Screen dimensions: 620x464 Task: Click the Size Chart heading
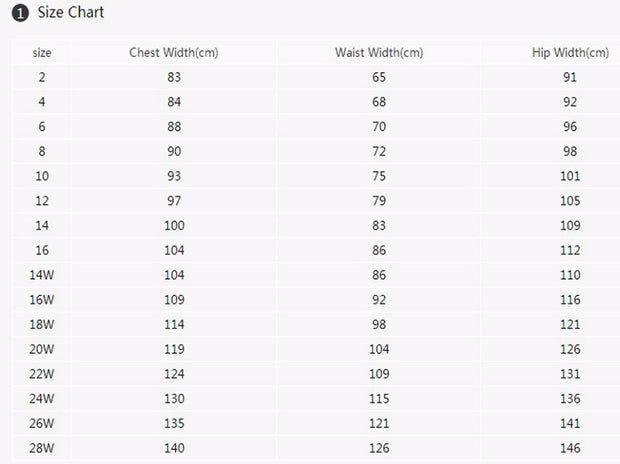[71, 12]
